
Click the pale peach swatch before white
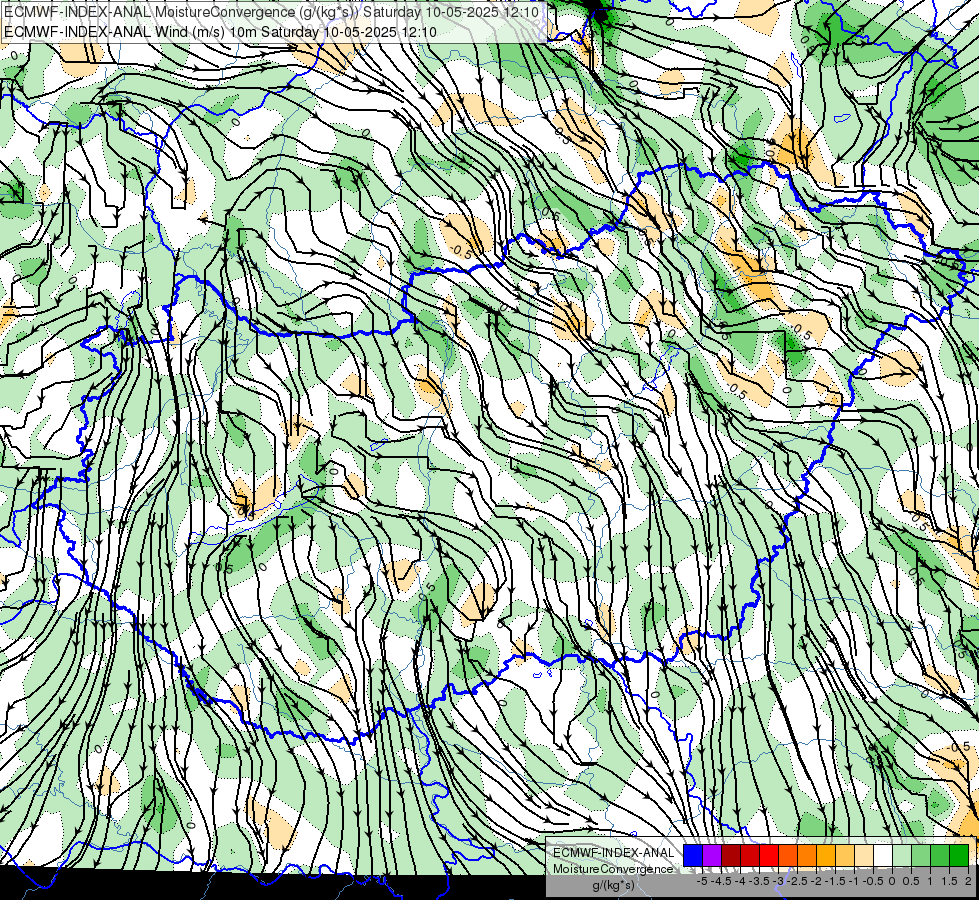[864, 856]
